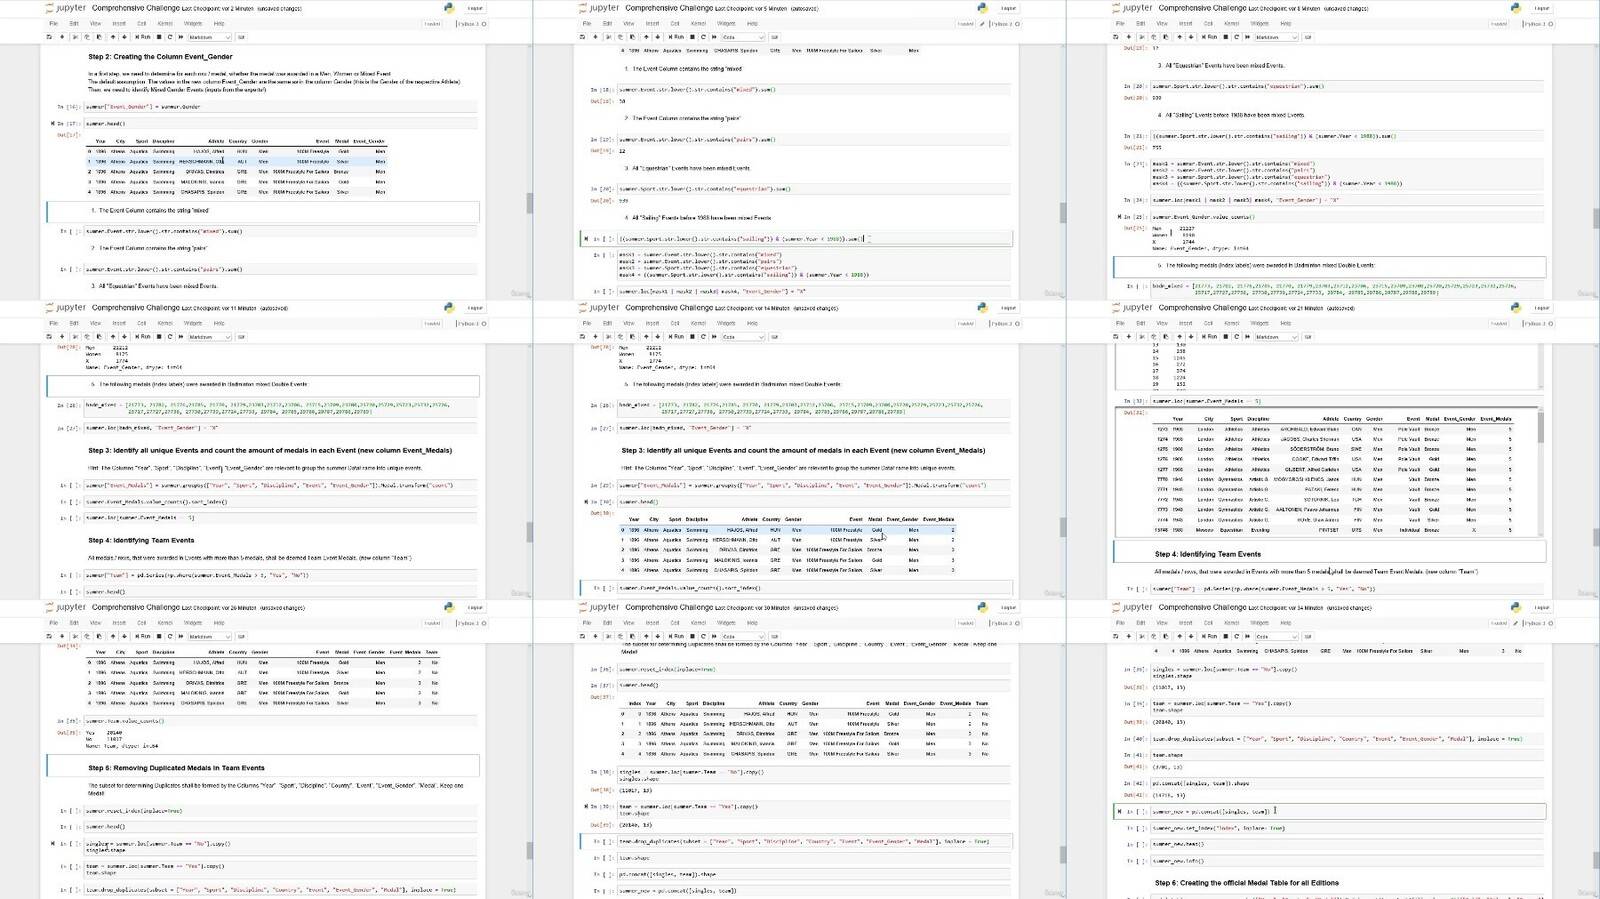Open View menu in 'vor 8 Minuten' notebook
The height and width of the screenshot is (899, 1600).
click(x=1163, y=24)
